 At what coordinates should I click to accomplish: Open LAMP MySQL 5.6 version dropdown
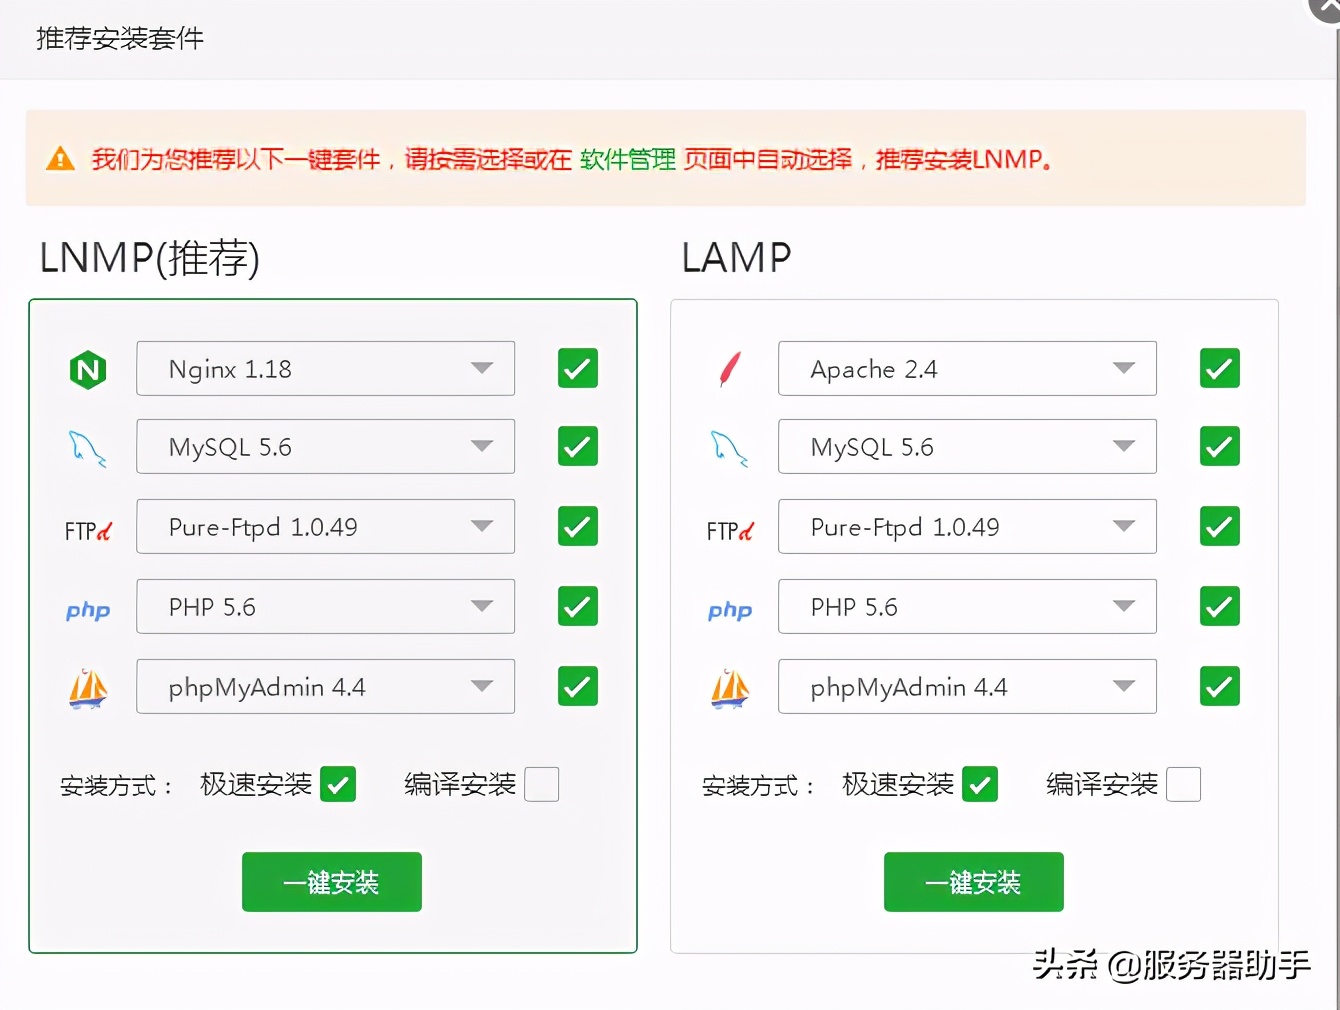968,446
